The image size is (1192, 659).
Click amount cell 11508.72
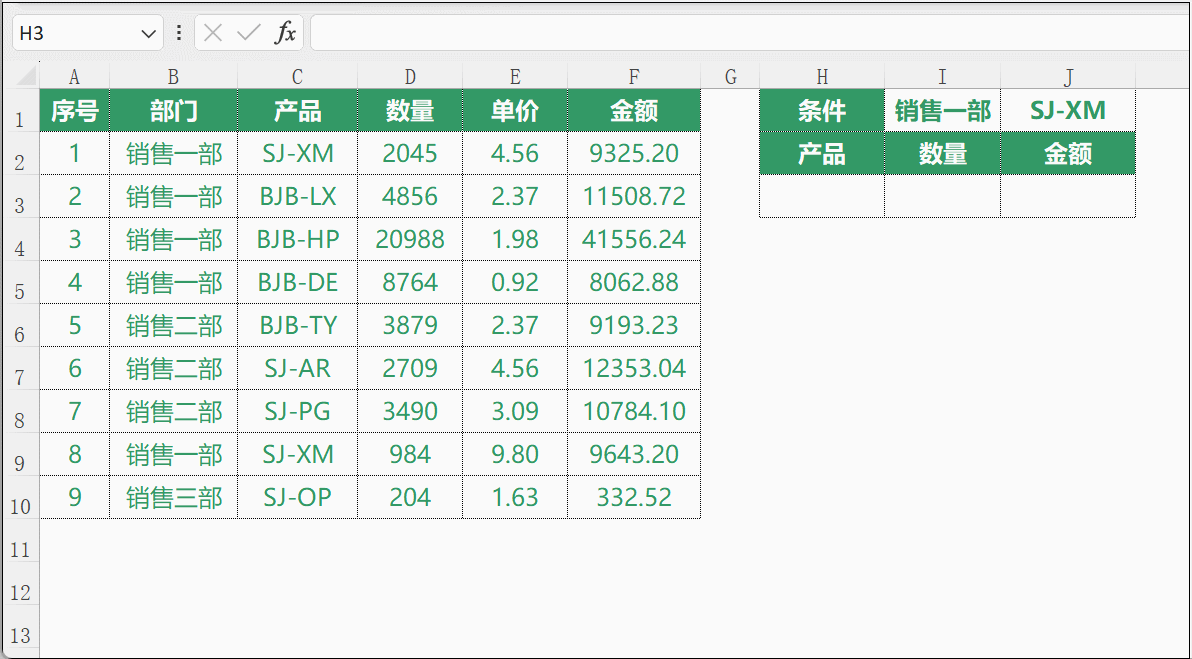[x=634, y=197]
